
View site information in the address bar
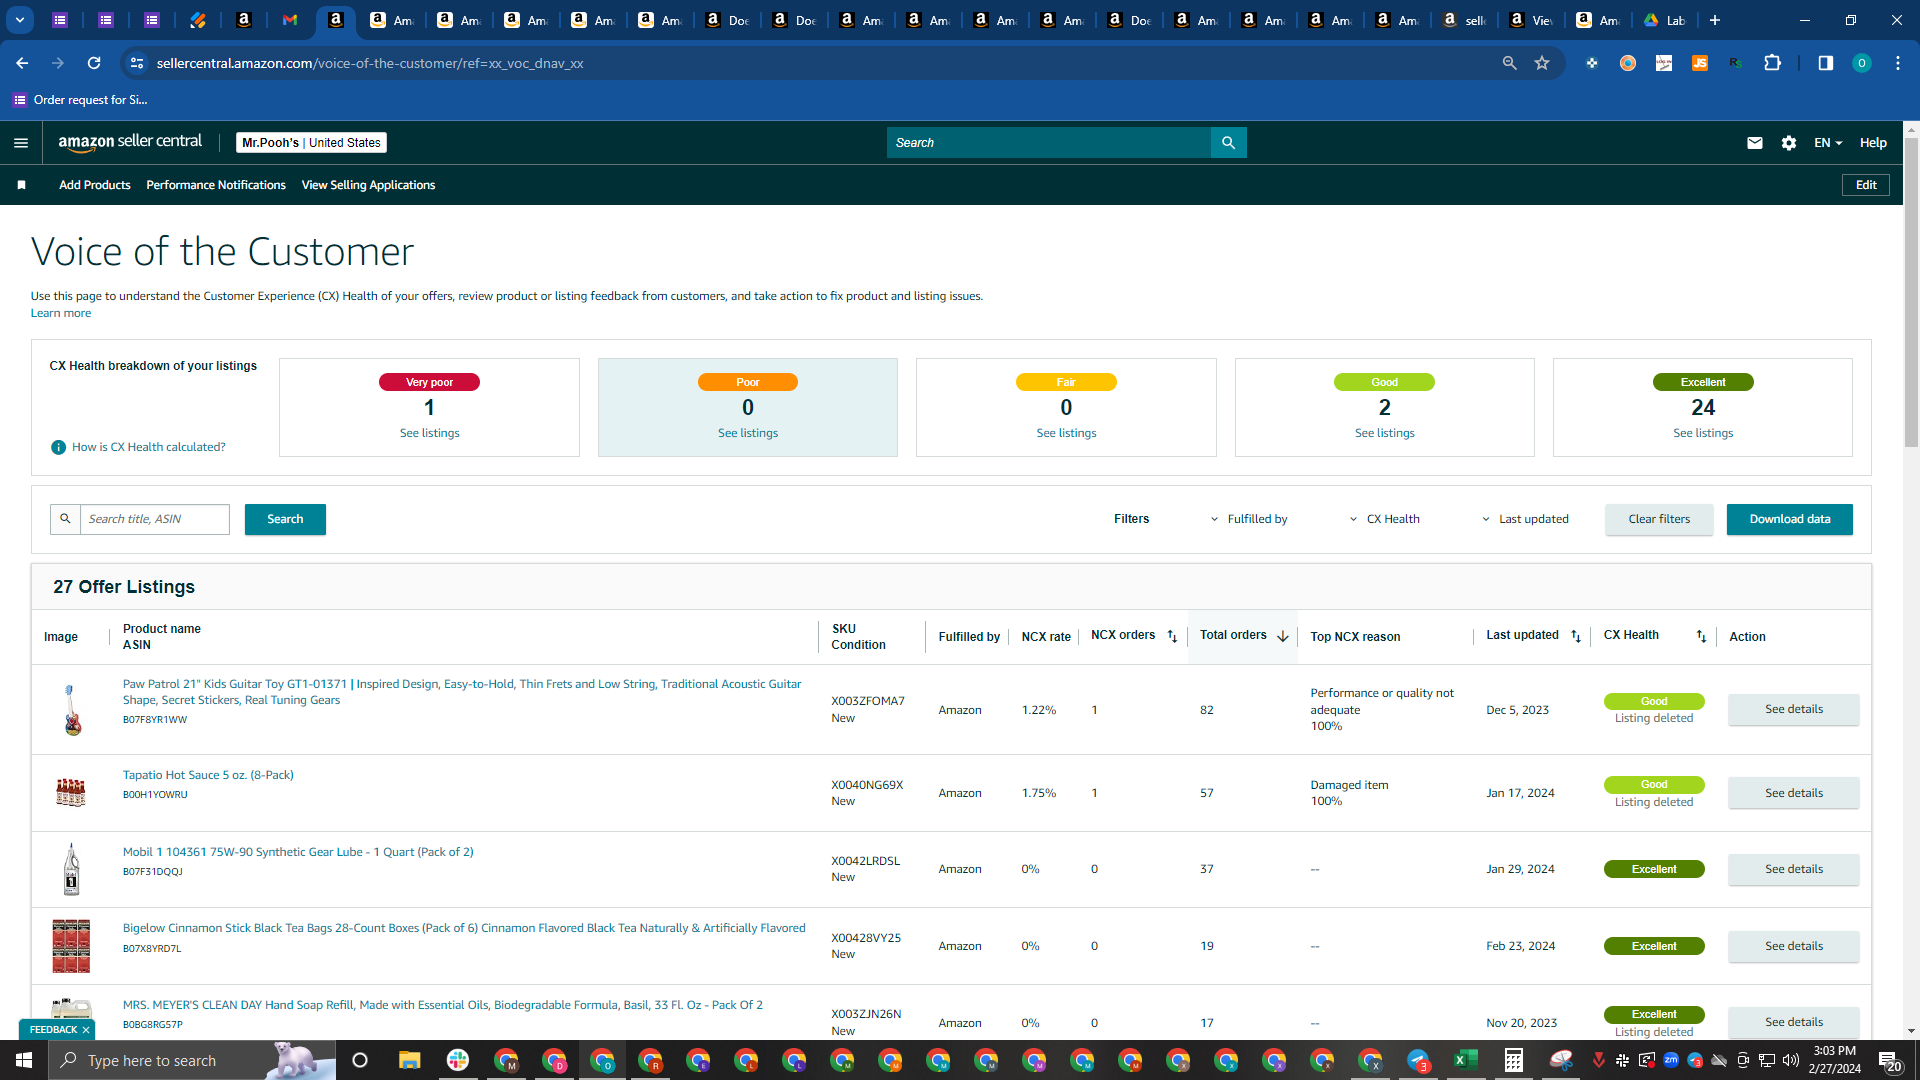click(137, 63)
